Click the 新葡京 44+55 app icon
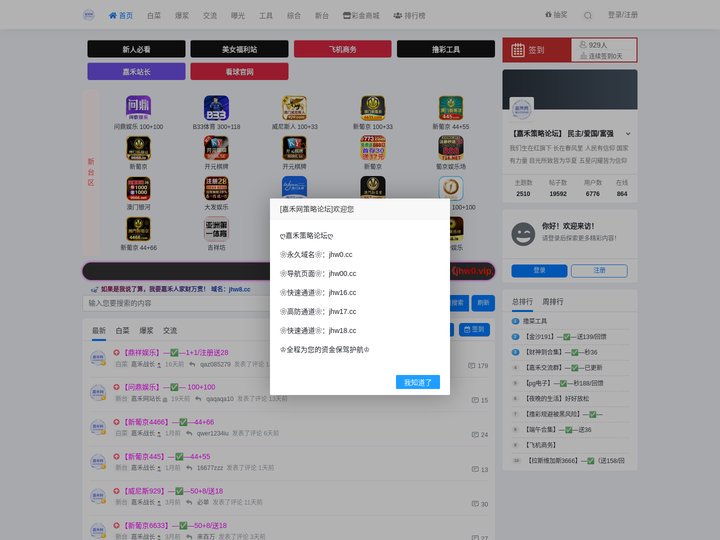 tap(451, 108)
